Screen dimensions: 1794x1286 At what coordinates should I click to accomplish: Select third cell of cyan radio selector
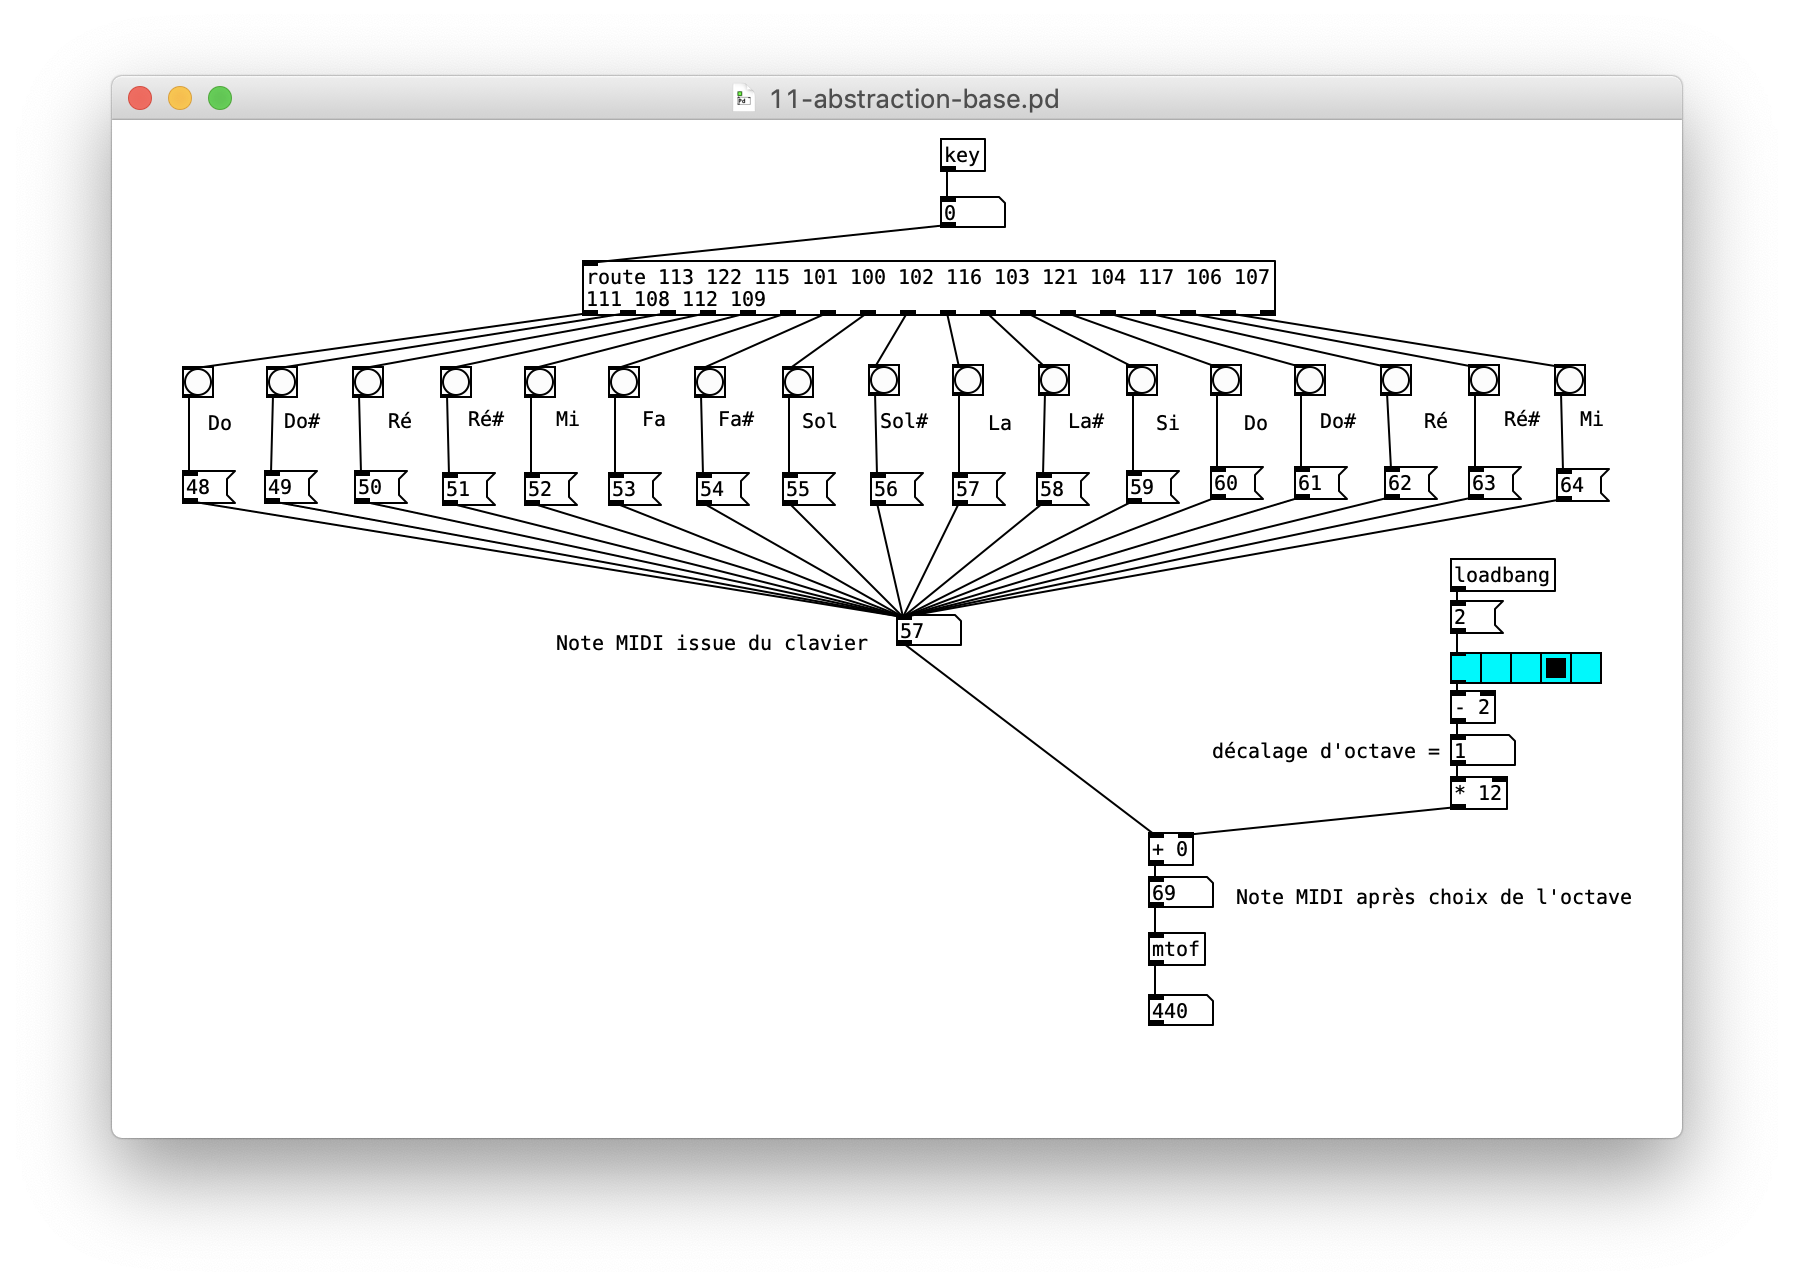1526,668
